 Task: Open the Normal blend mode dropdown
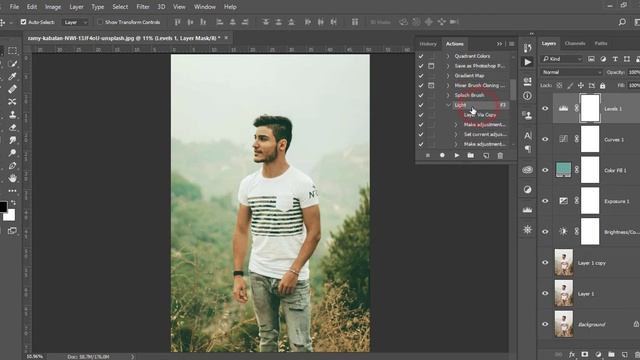(x=571, y=72)
